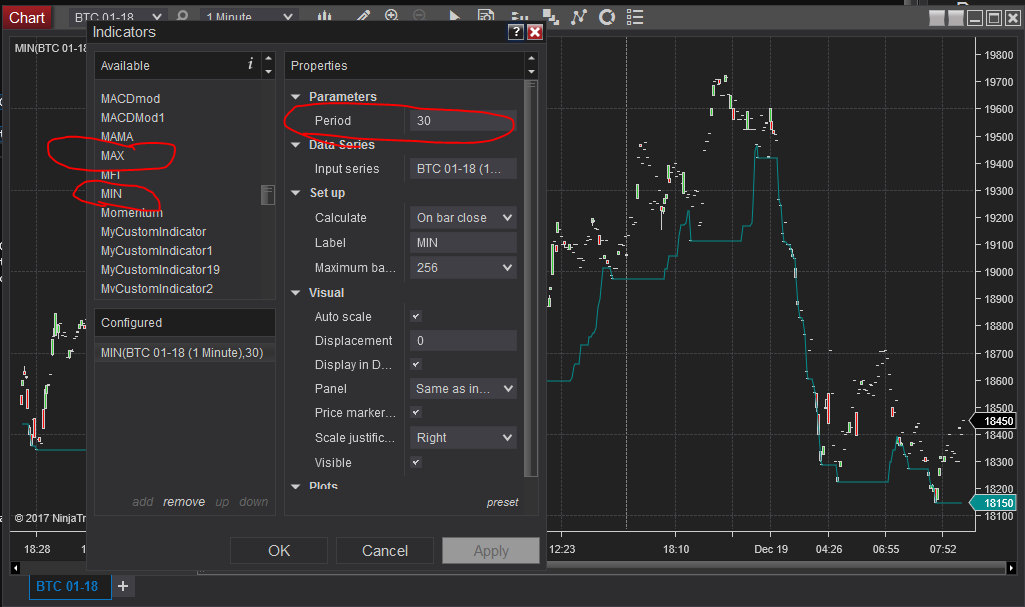This screenshot has height=607, width=1025.
Task: Add a new tab with plus button
Action: [123, 586]
